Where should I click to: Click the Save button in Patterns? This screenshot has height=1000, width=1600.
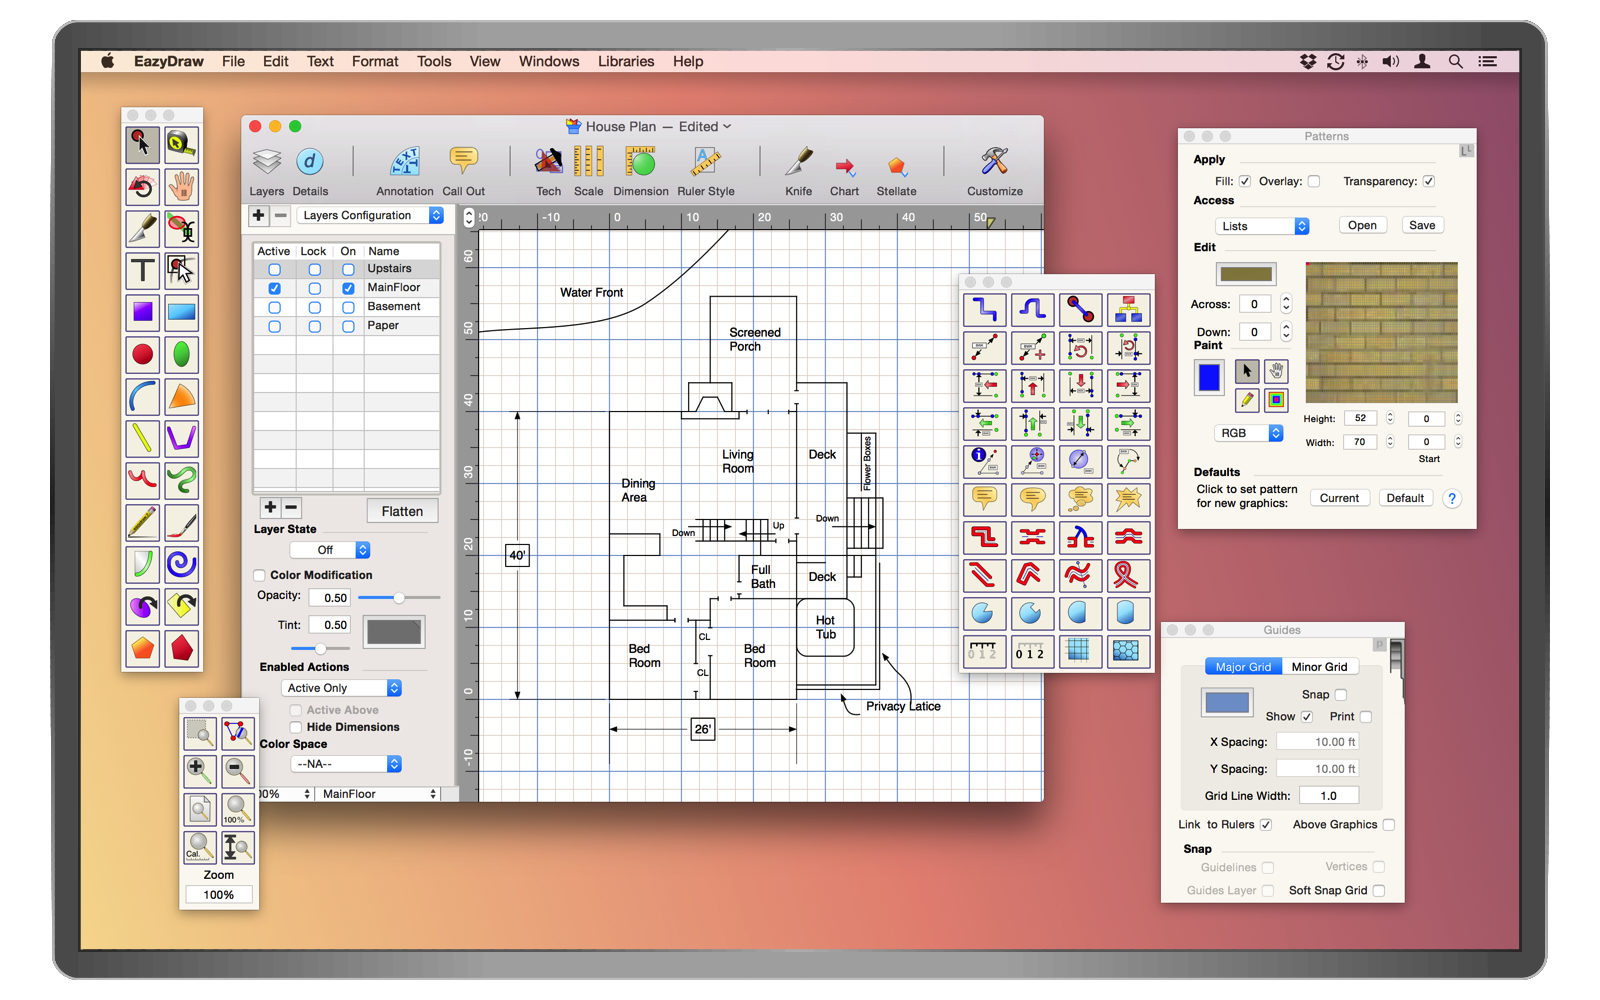[x=1422, y=225]
